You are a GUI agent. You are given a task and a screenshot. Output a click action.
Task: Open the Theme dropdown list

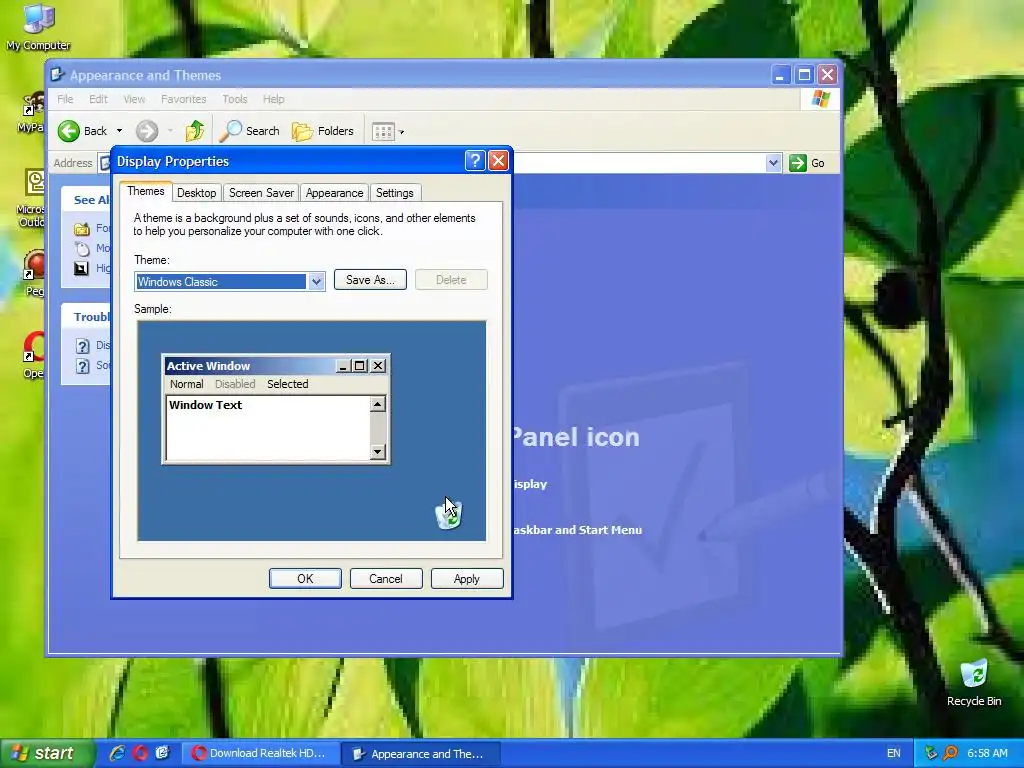316,281
